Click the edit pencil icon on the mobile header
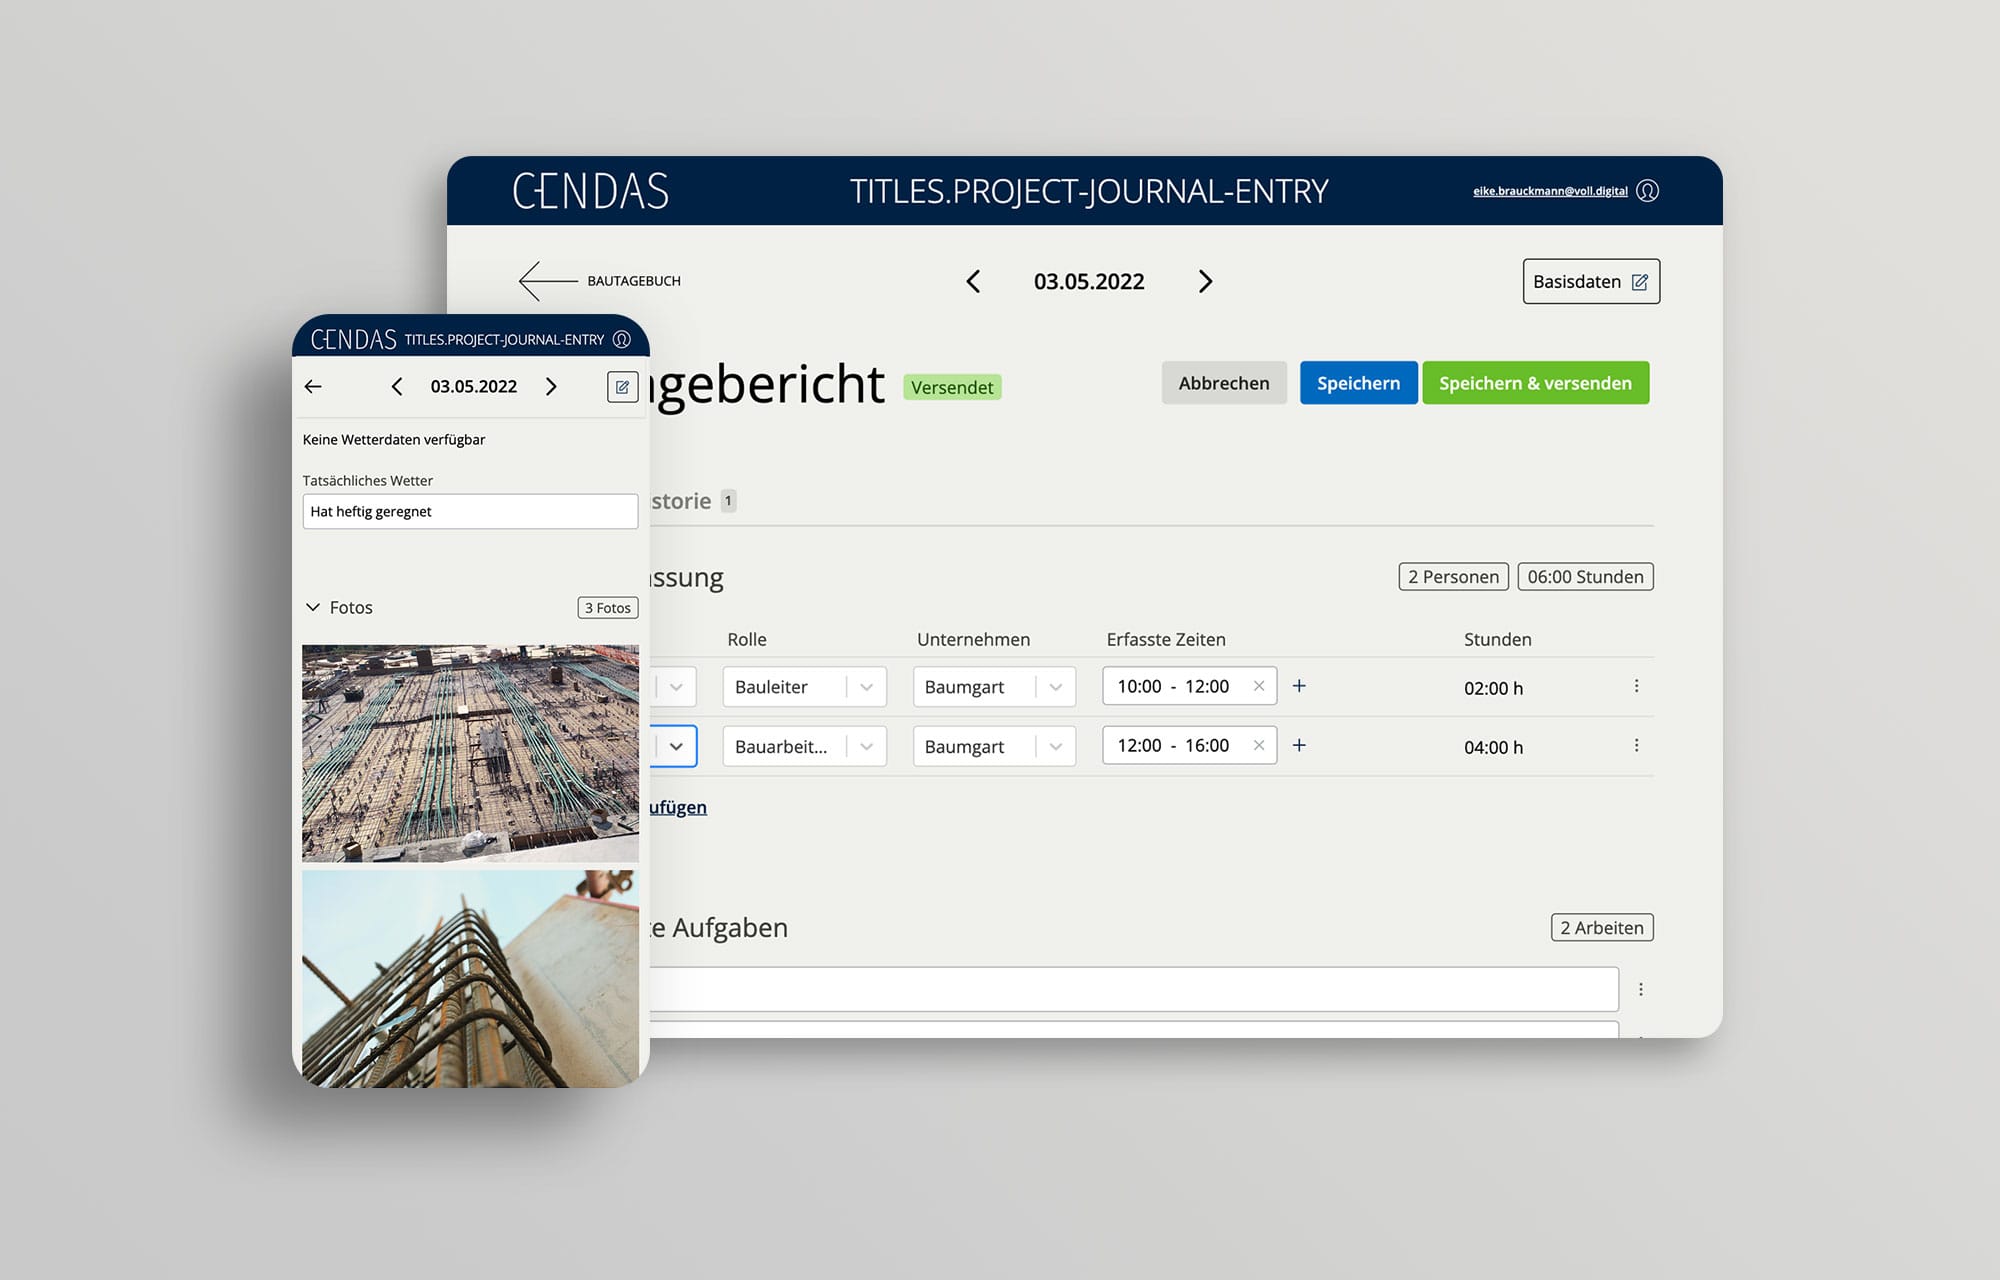 622,386
